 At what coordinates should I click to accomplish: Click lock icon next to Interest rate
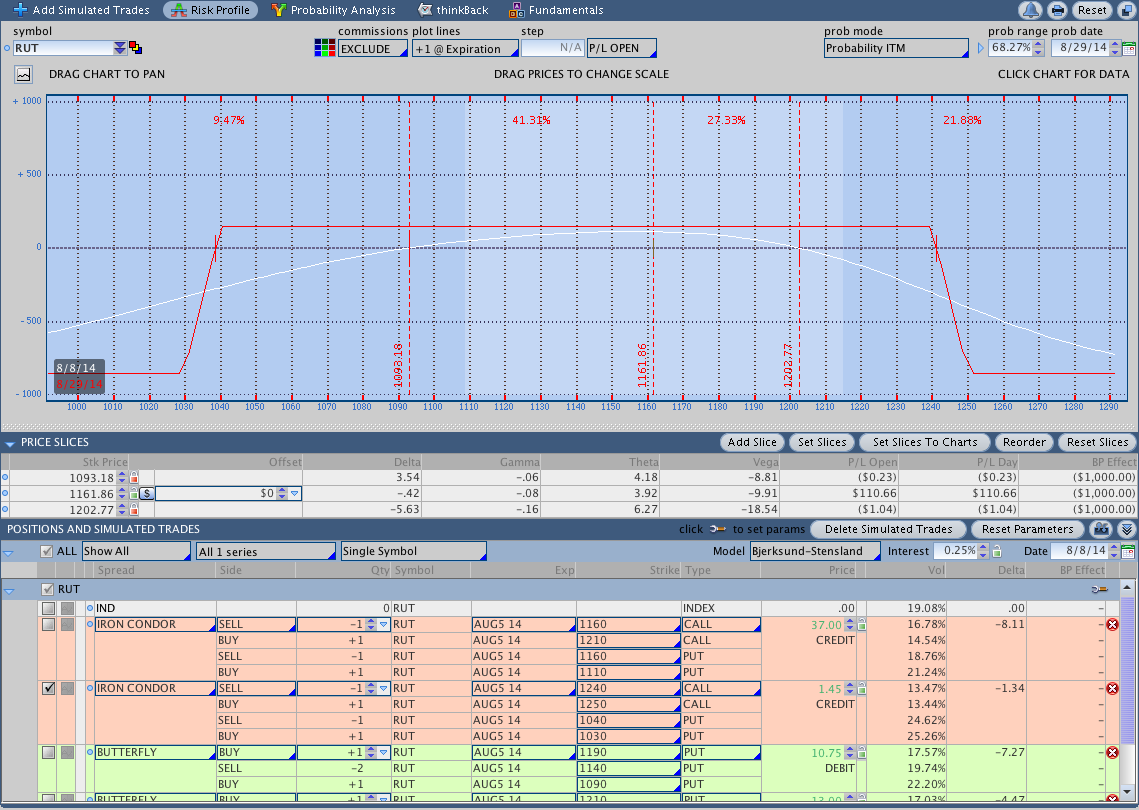[995, 551]
